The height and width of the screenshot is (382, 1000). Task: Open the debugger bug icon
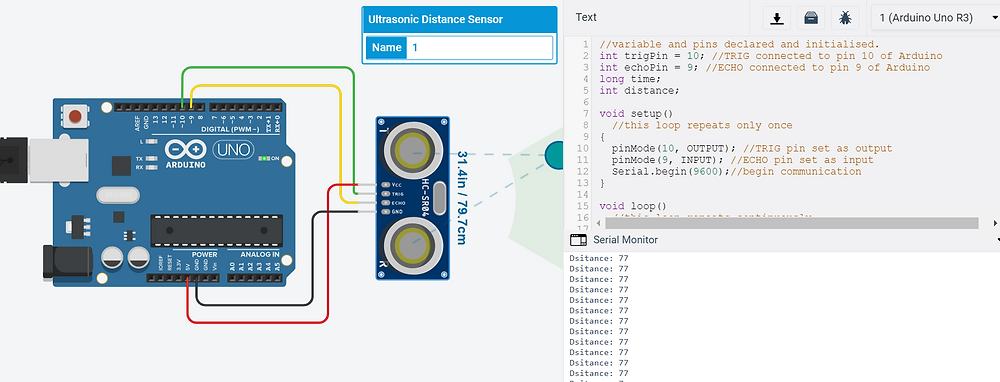[x=845, y=18]
